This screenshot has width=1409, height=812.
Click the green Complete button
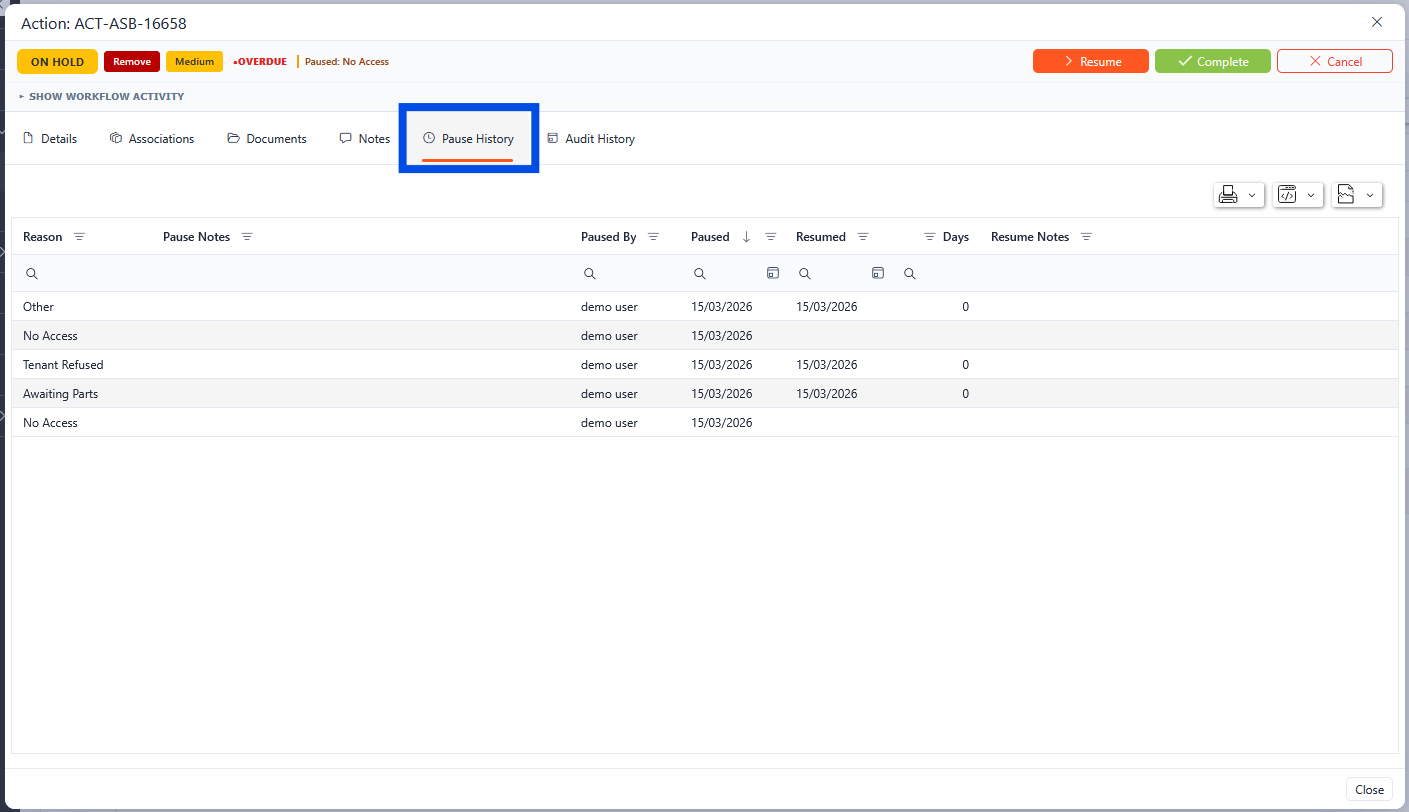[1212, 62]
